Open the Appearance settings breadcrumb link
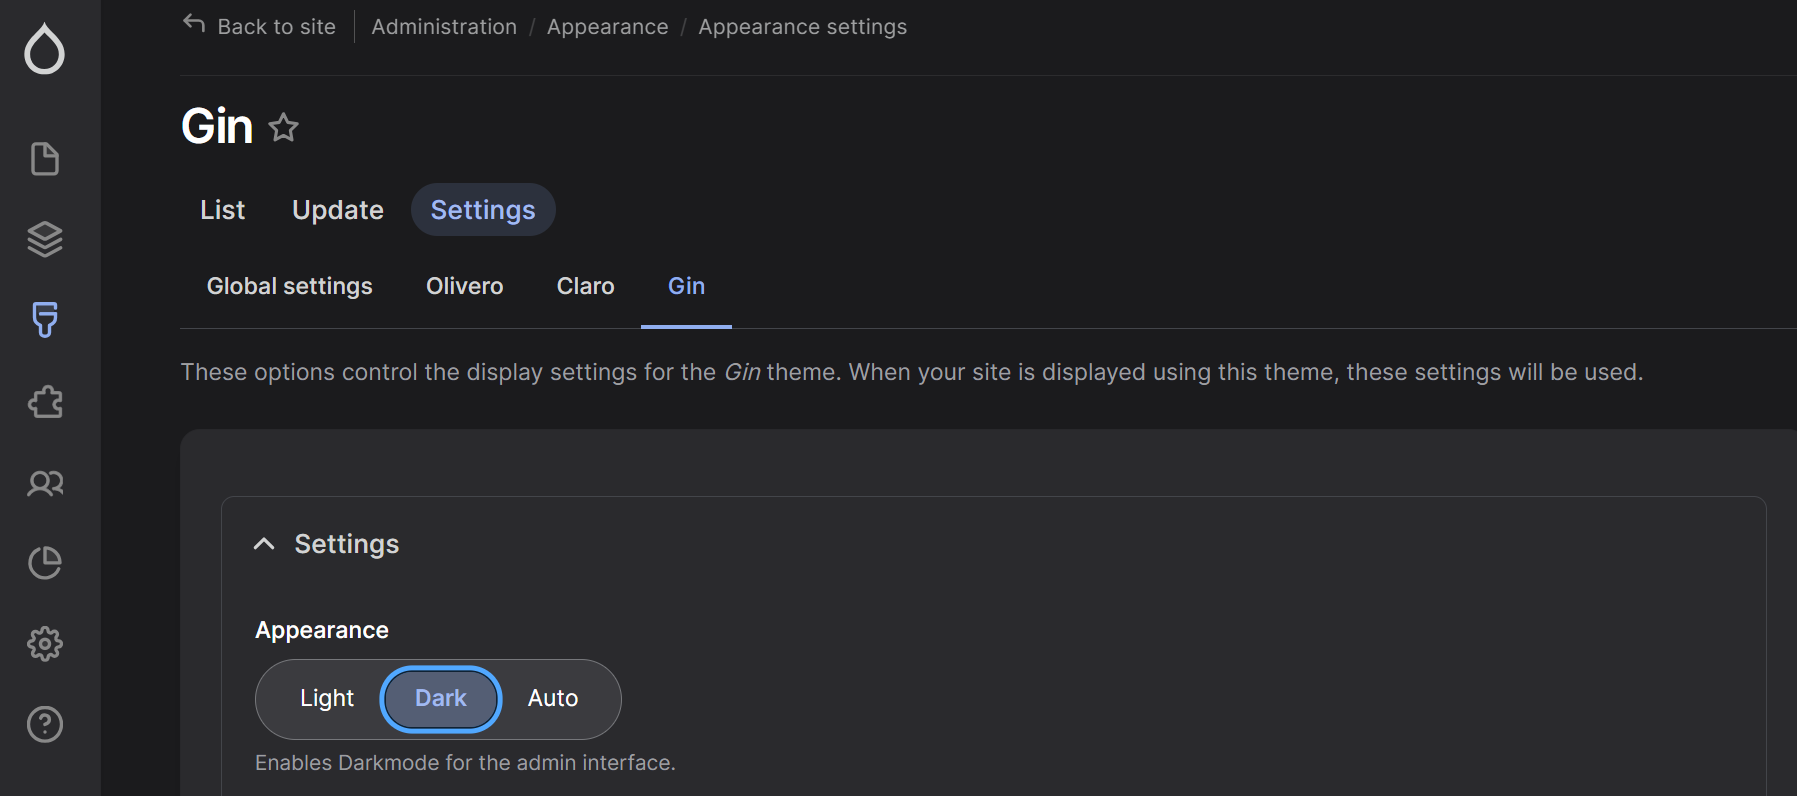The height and width of the screenshot is (796, 1797). (x=802, y=27)
